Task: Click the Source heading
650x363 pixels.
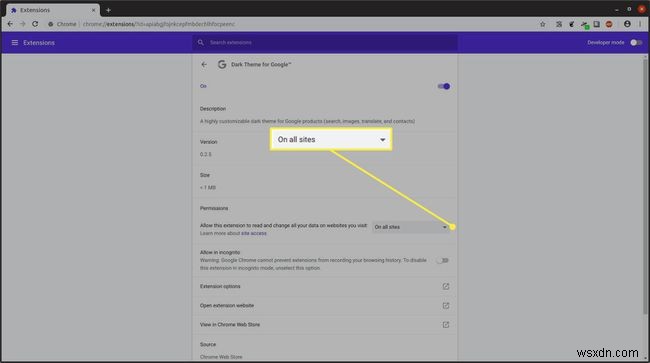Action: [x=208, y=344]
